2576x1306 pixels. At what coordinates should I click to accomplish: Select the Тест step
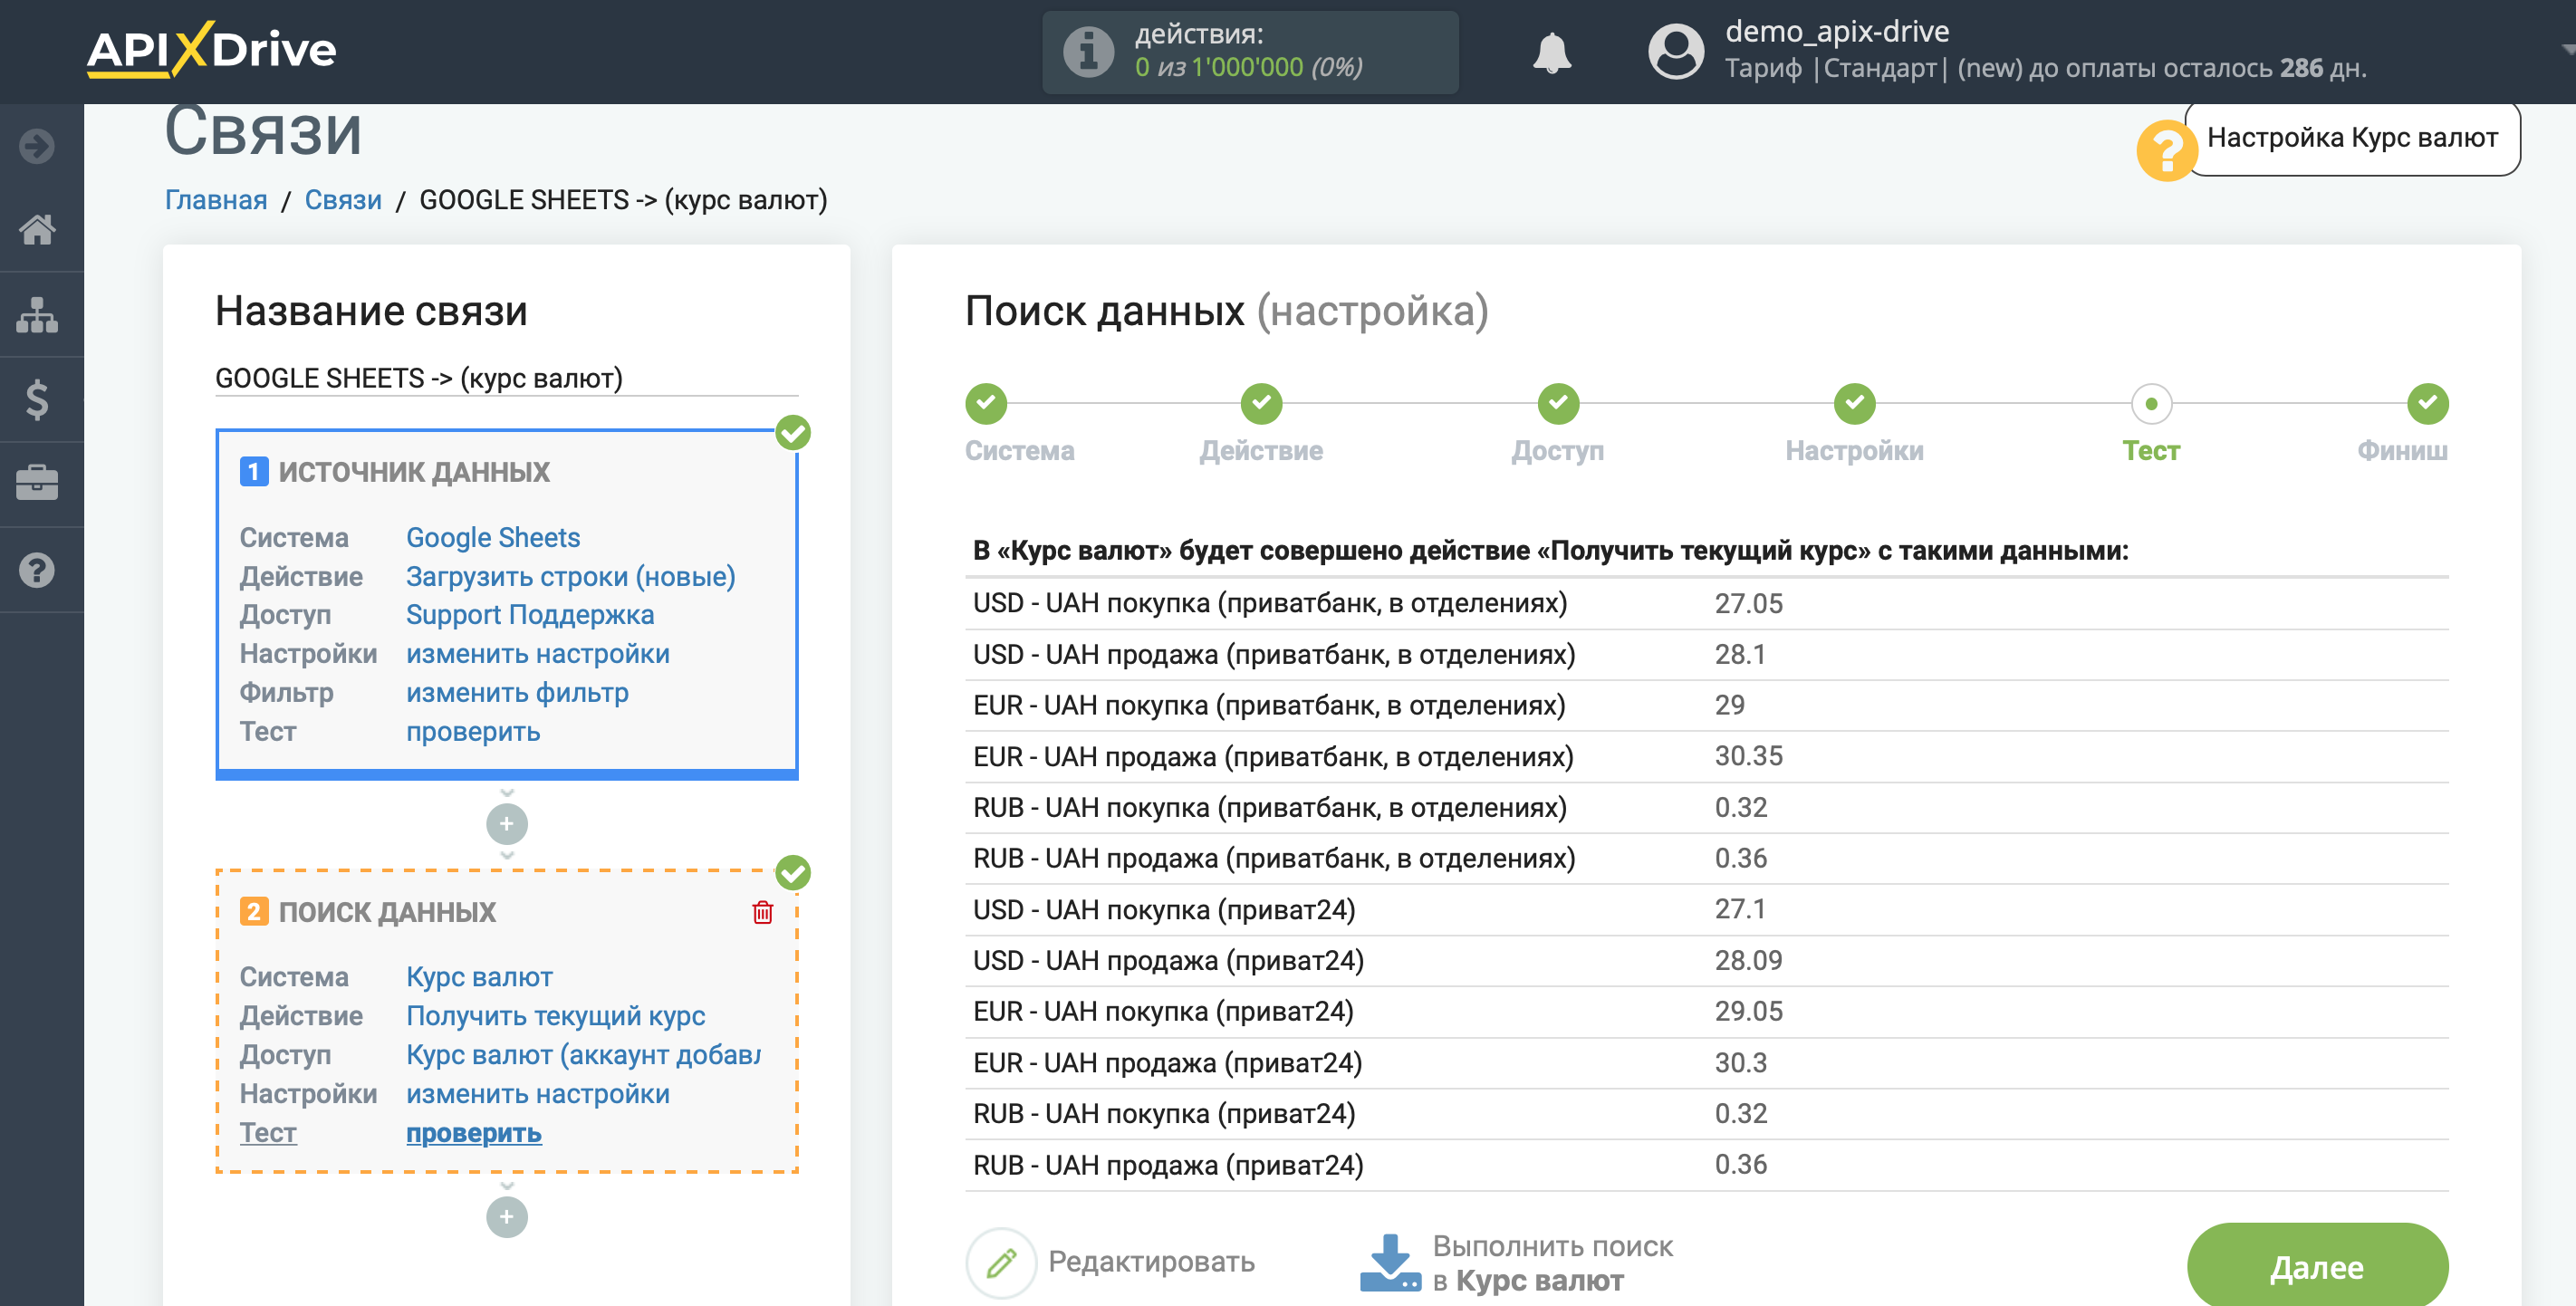point(2151,403)
